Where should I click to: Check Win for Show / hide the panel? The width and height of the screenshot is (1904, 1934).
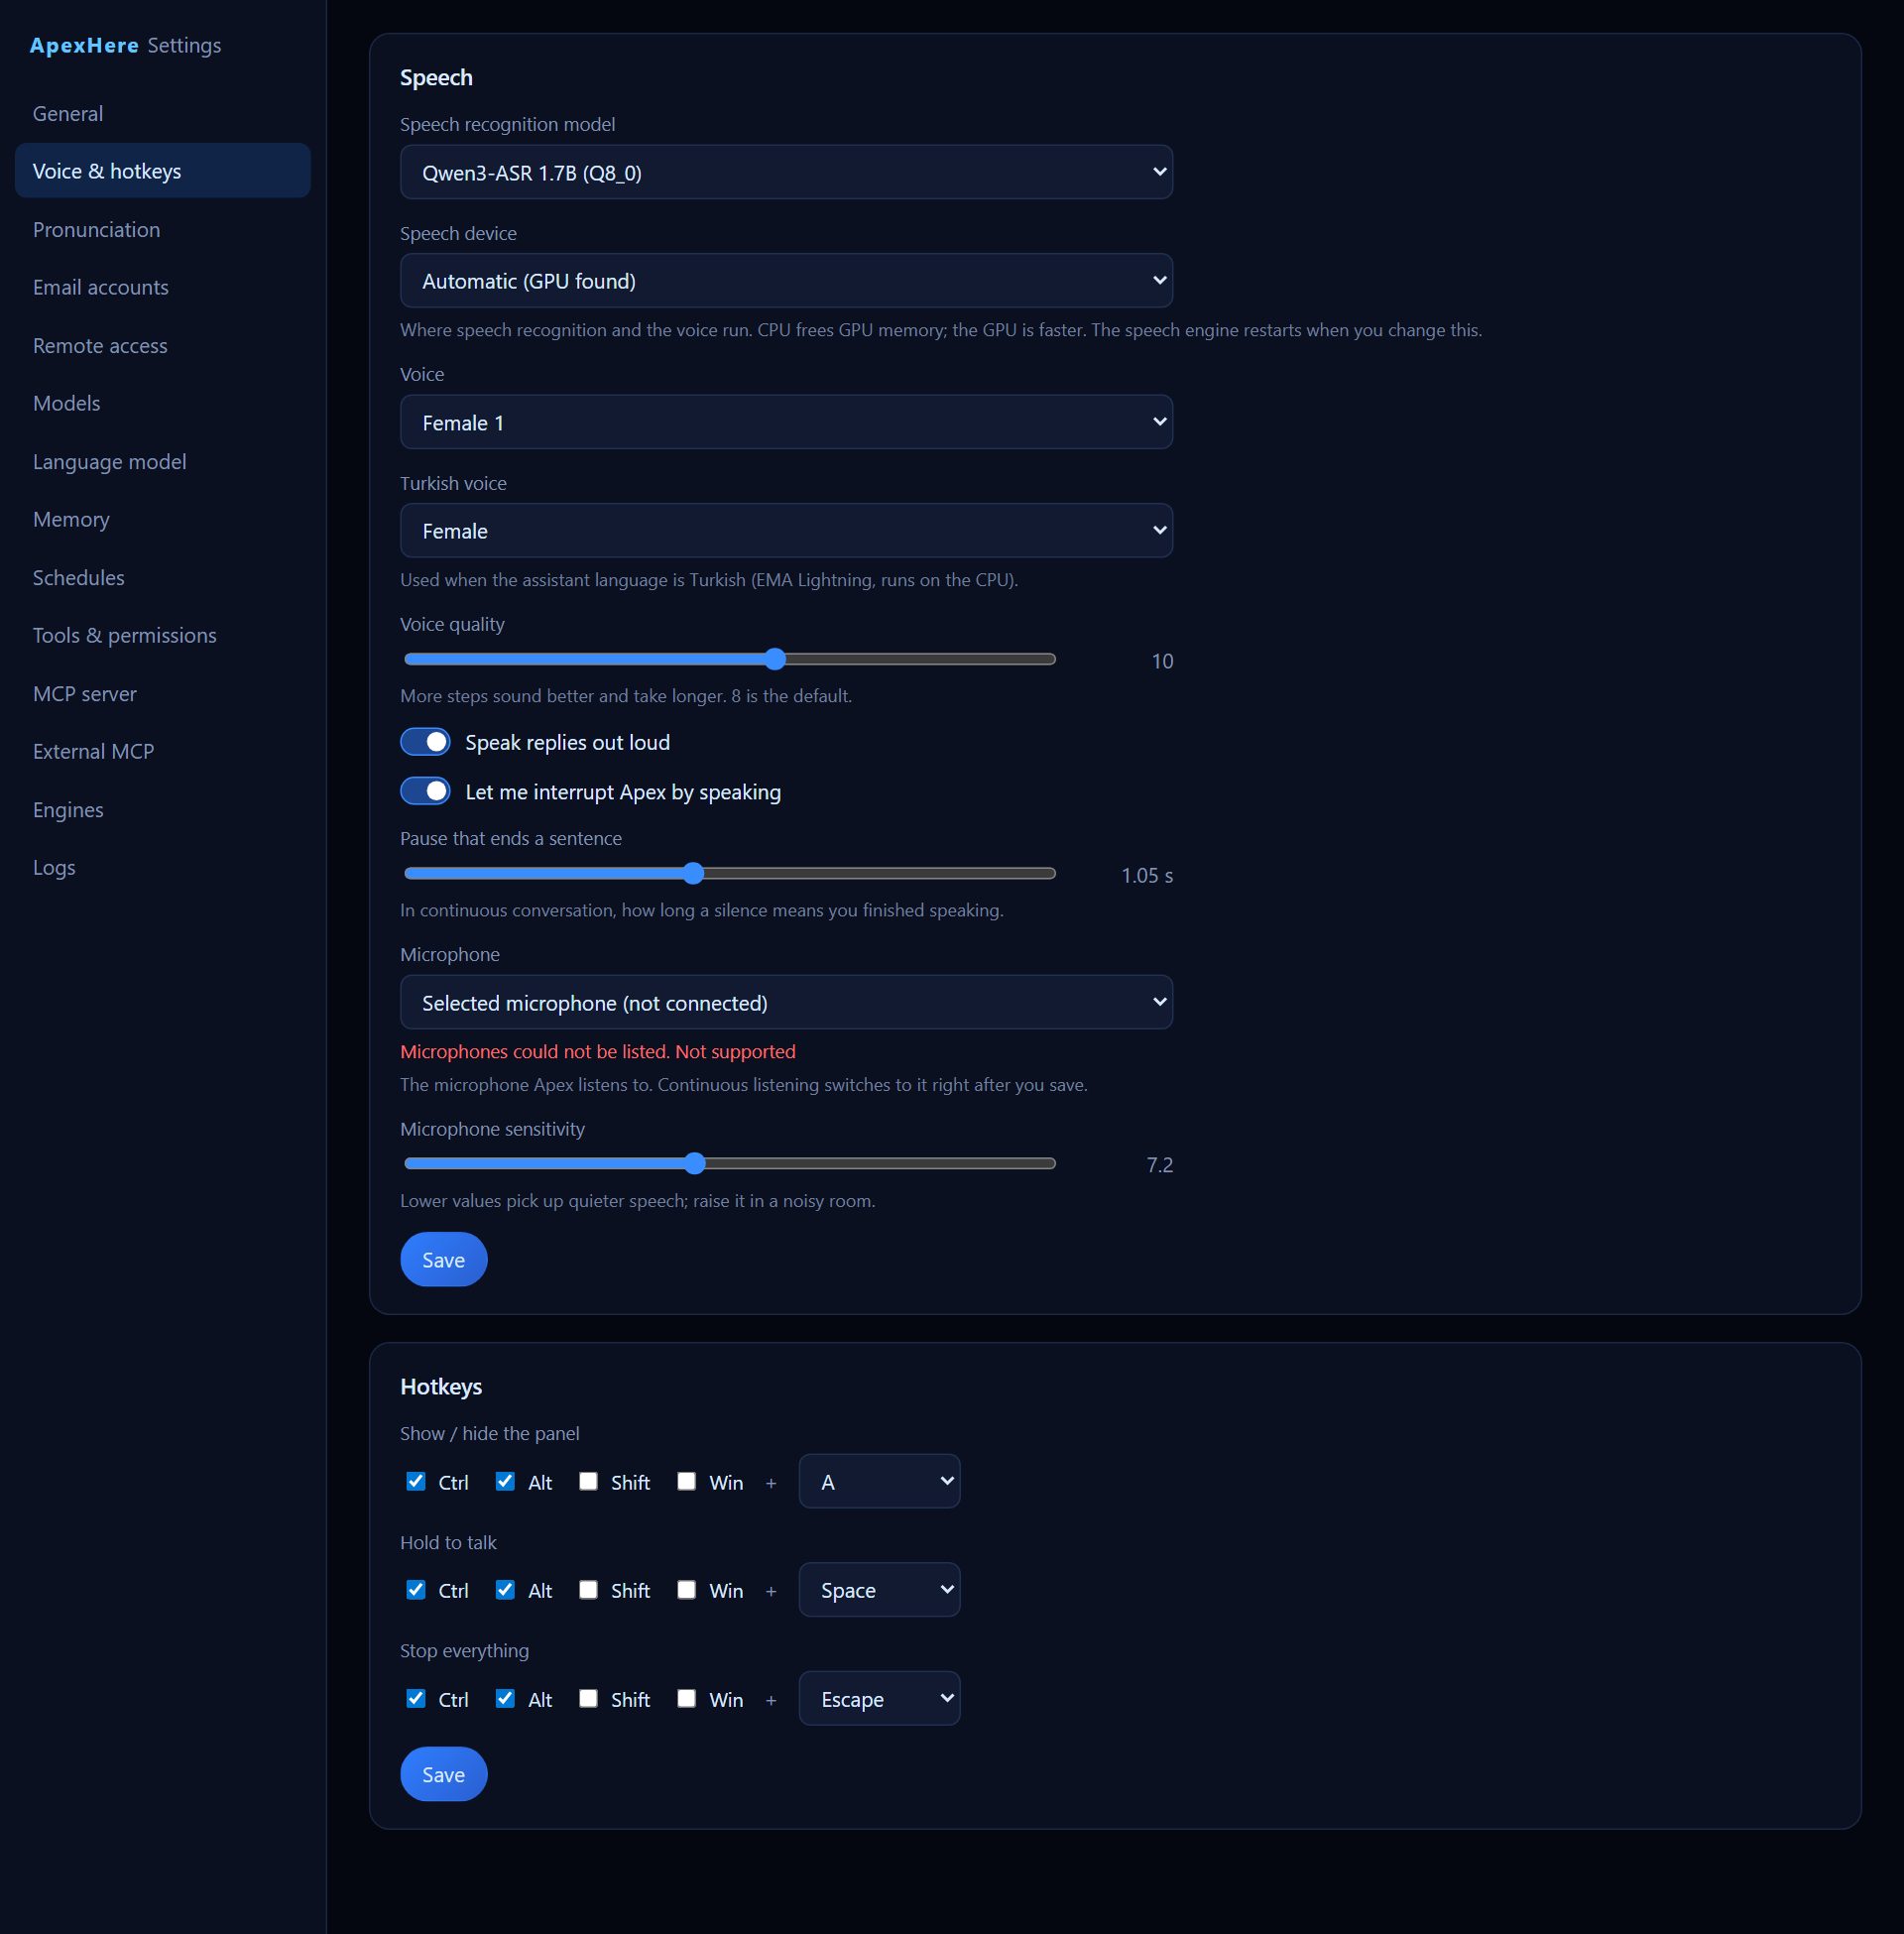[x=686, y=1481]
